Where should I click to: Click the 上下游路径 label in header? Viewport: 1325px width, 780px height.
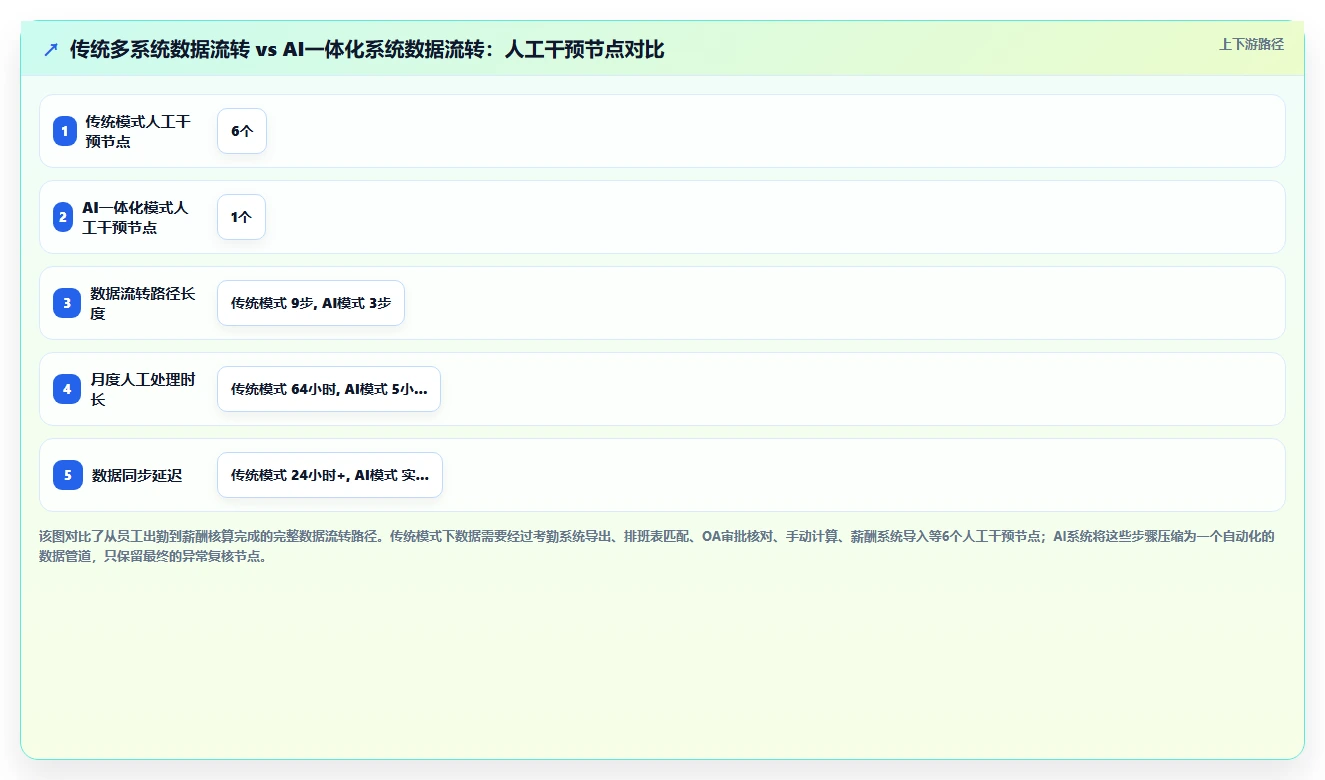pyautogui.click(x=1251, y=44)
